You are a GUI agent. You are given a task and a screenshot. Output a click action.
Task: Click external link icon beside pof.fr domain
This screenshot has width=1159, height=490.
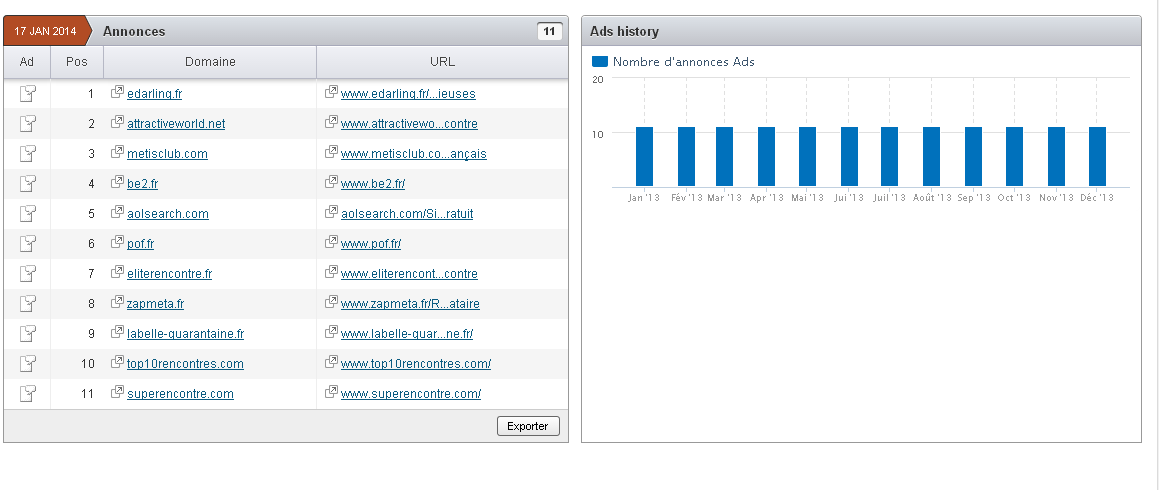[117, 242]
